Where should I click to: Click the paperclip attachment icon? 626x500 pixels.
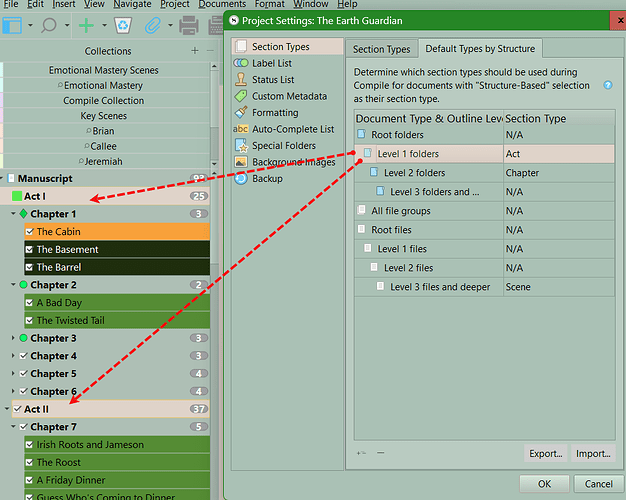153,25
